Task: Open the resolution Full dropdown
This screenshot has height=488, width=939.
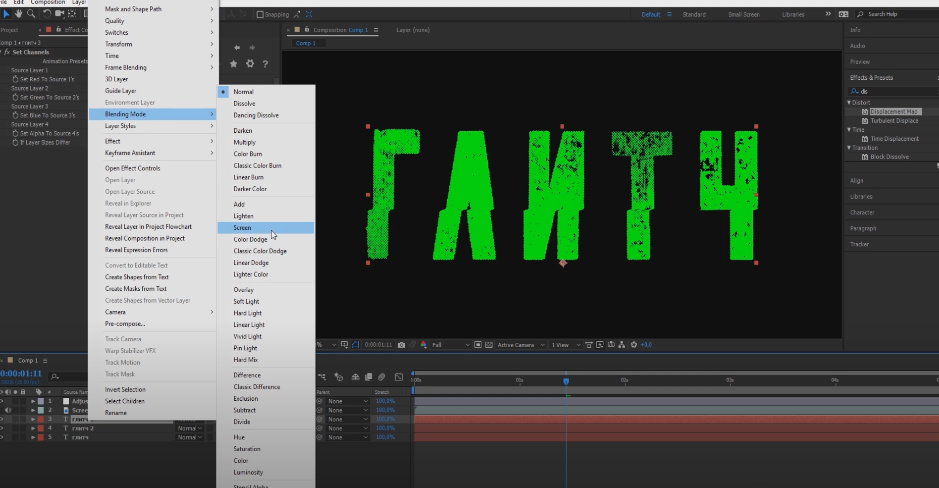Action: (450, 345)
